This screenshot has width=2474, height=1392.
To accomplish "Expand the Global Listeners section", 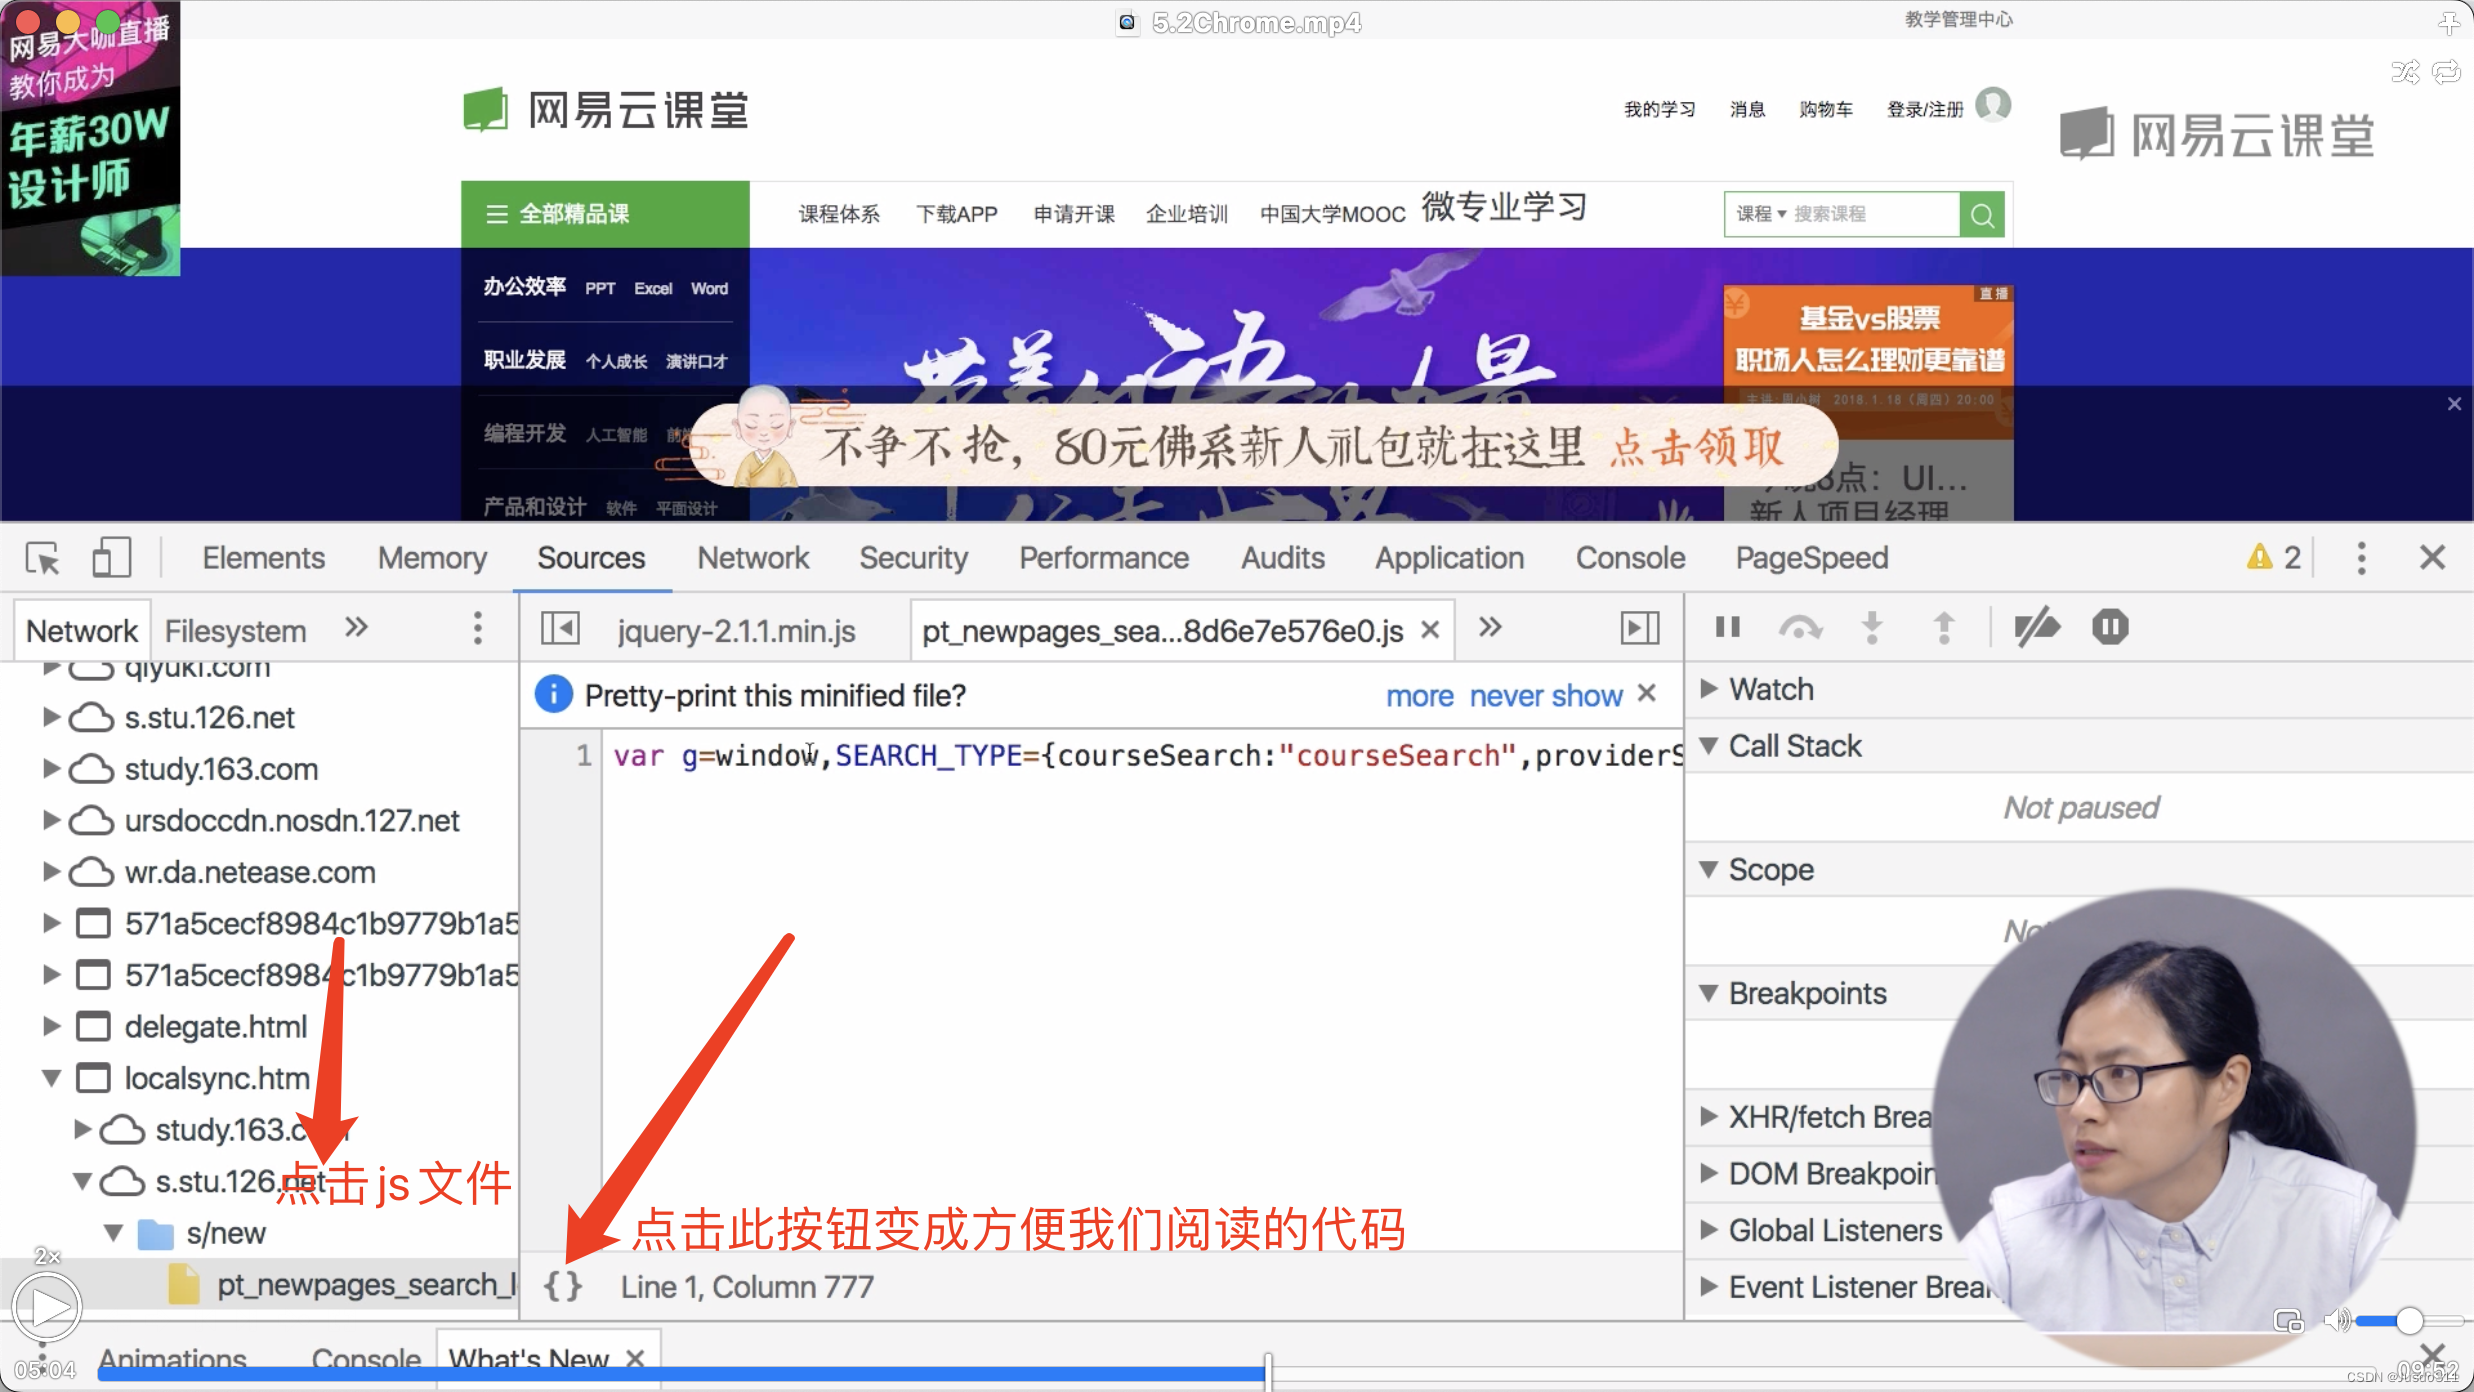I will tap(1708, 1230).
